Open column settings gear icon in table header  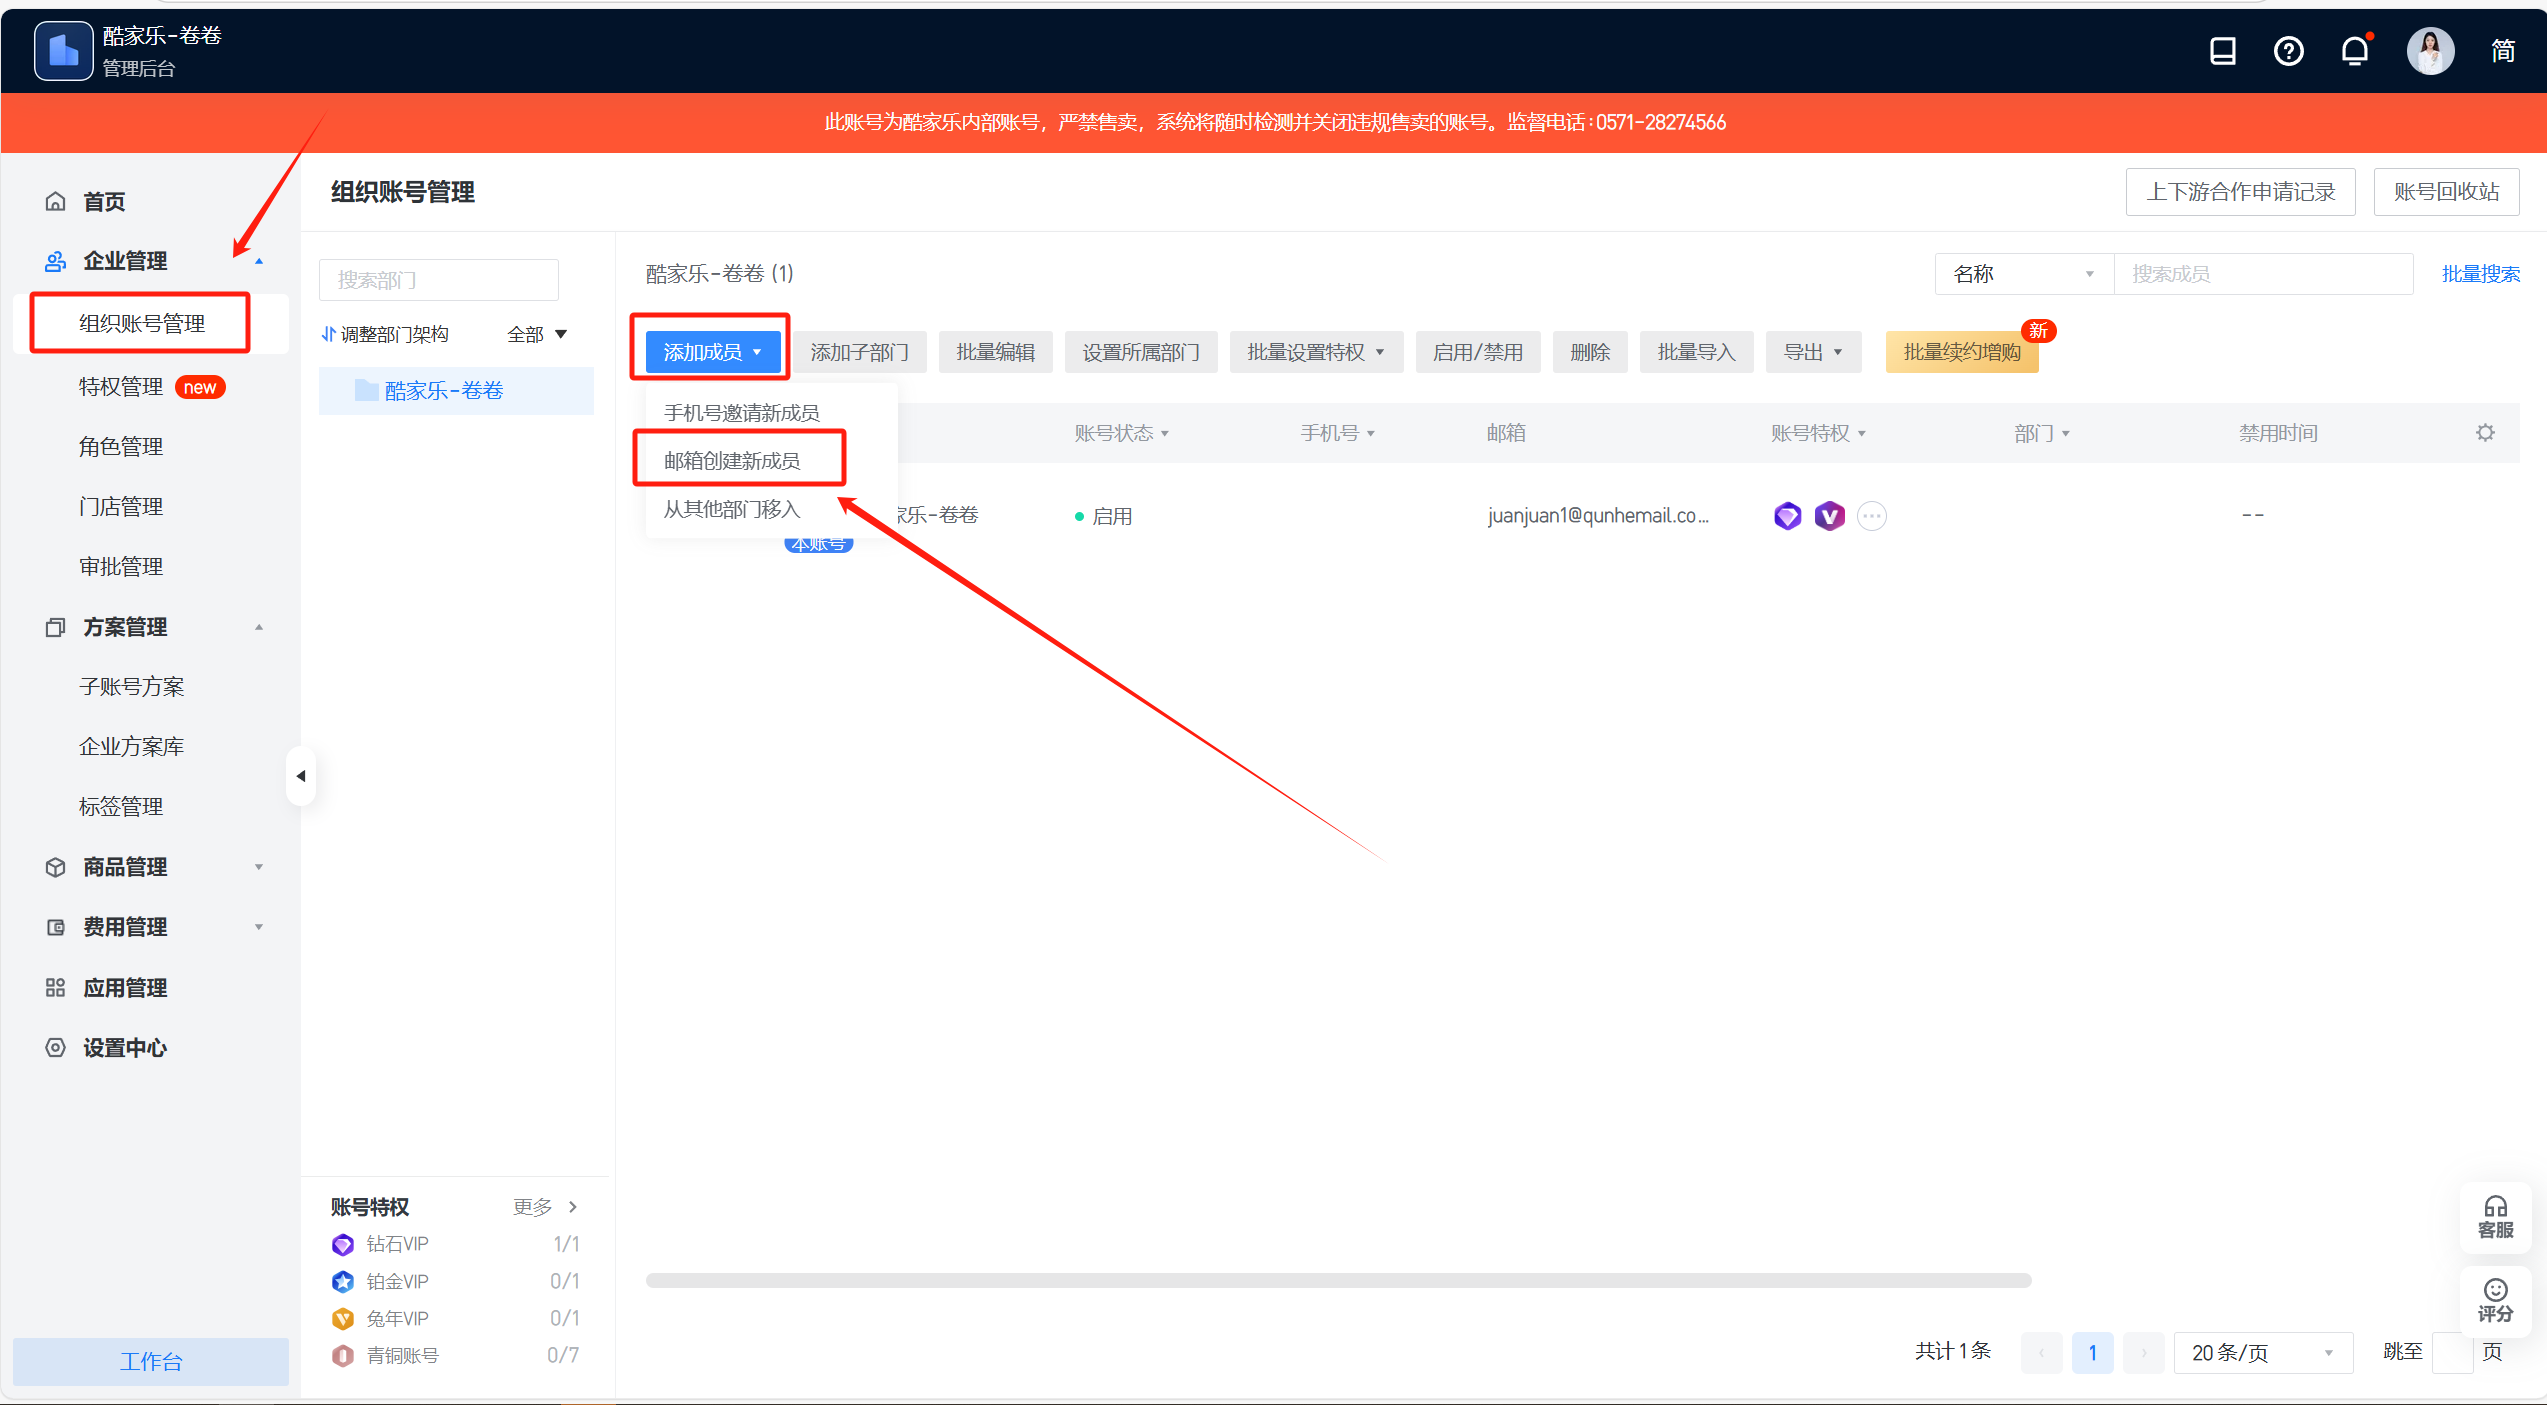(x=2485, y=433)
